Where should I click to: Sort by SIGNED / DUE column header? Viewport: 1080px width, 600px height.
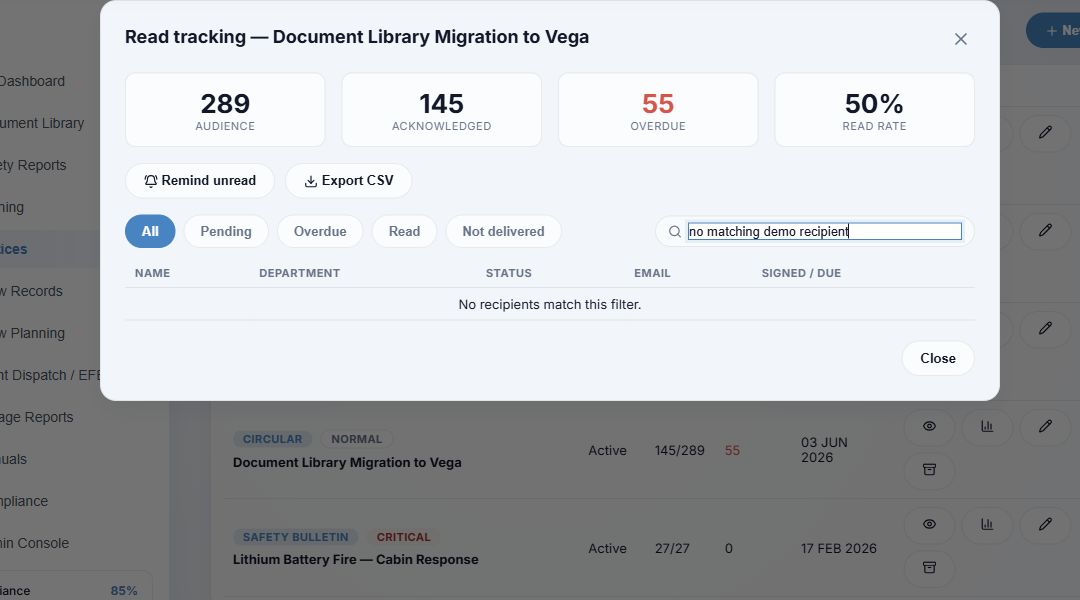801,273
